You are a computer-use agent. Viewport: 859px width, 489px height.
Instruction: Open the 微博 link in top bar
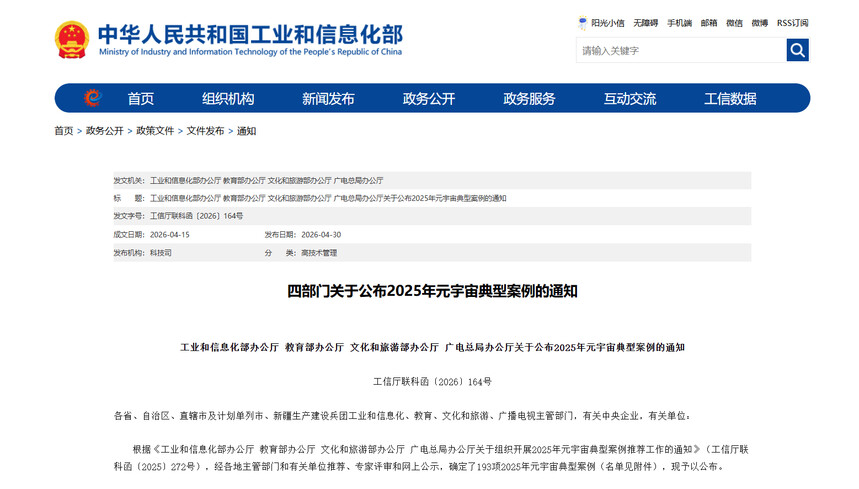click(x=759, y=23)
